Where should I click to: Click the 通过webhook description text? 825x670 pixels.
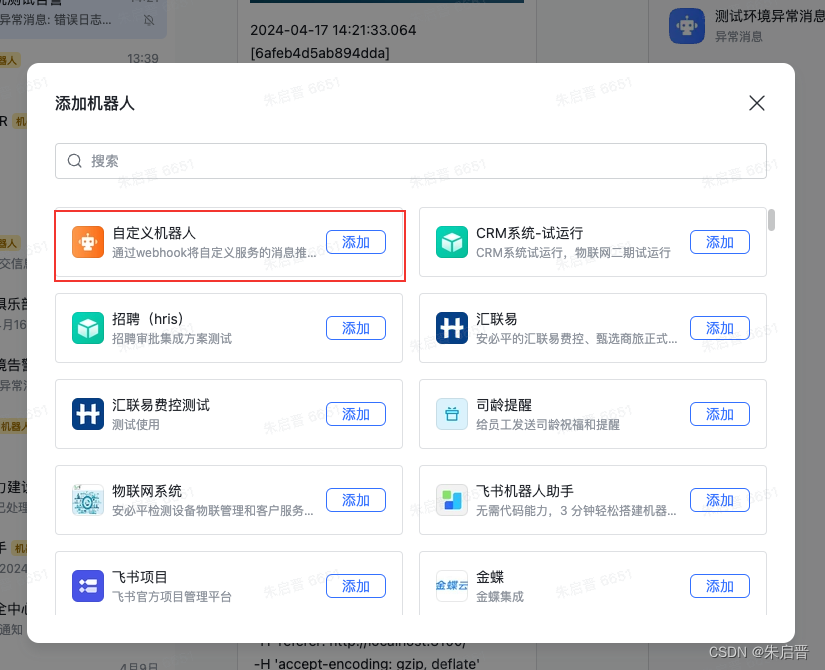coord(214,253)
